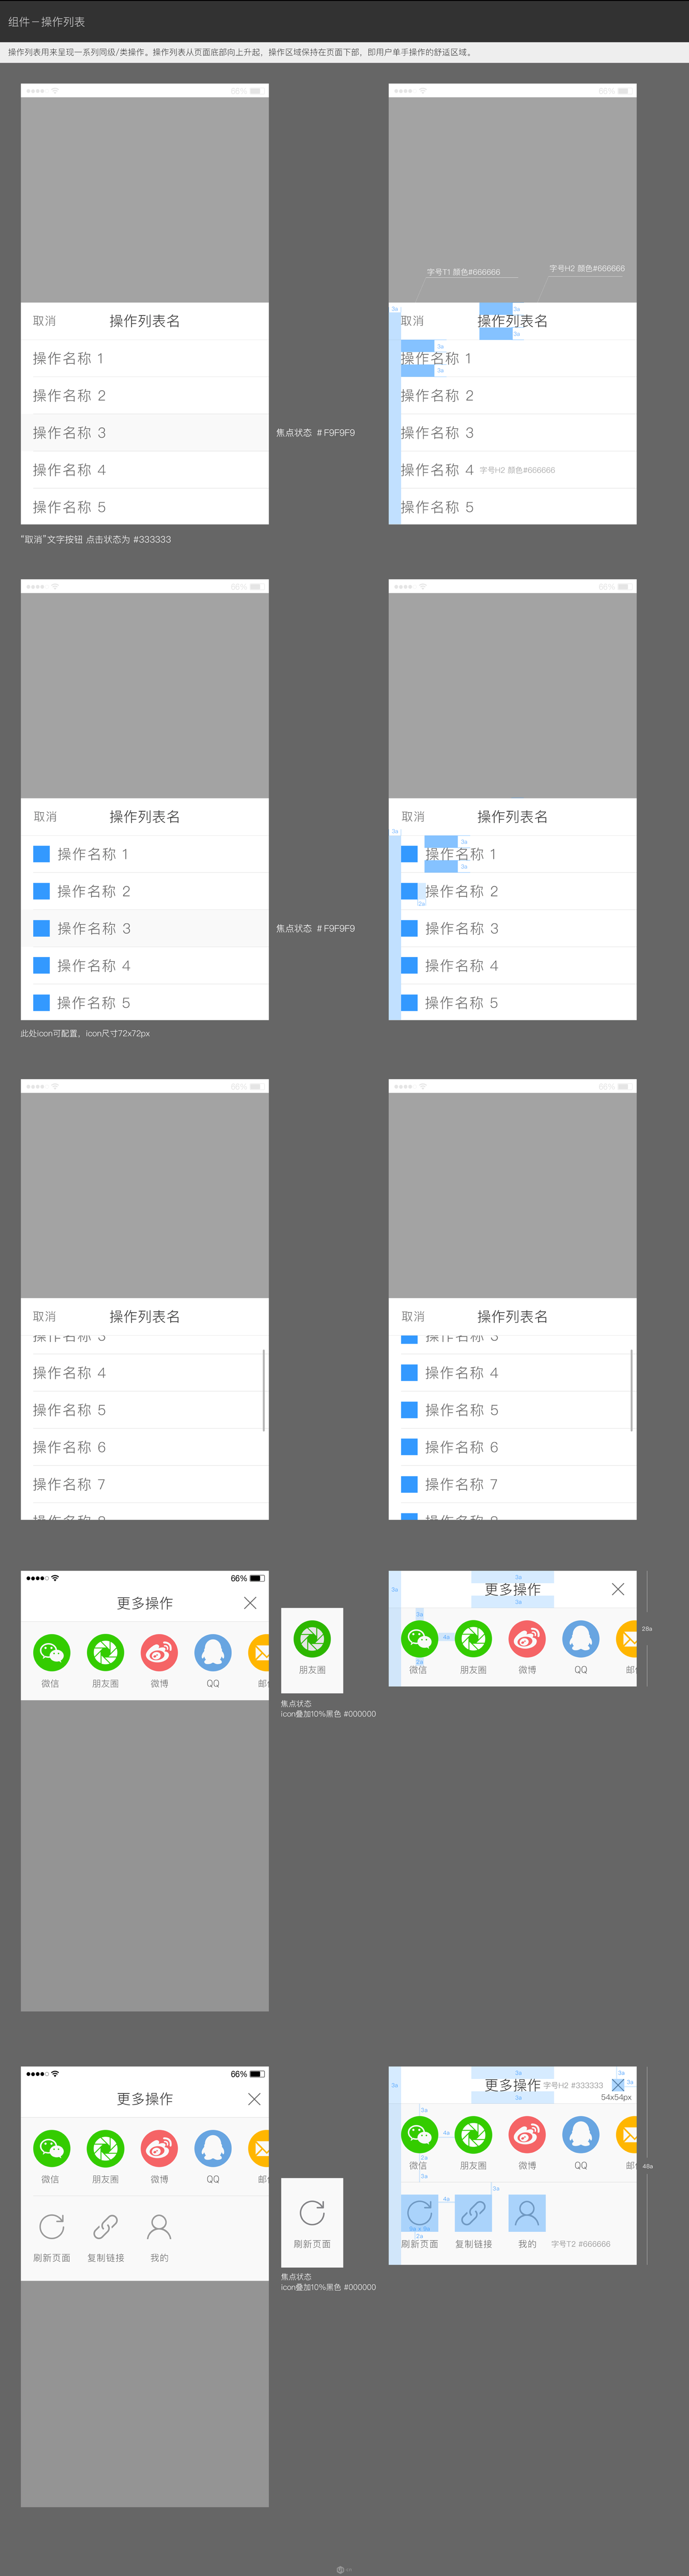The height and width of the screenshot is (2576, 689).
Task: Select 操作名称 7 row without an icon
Action: tap(145, 1484)
